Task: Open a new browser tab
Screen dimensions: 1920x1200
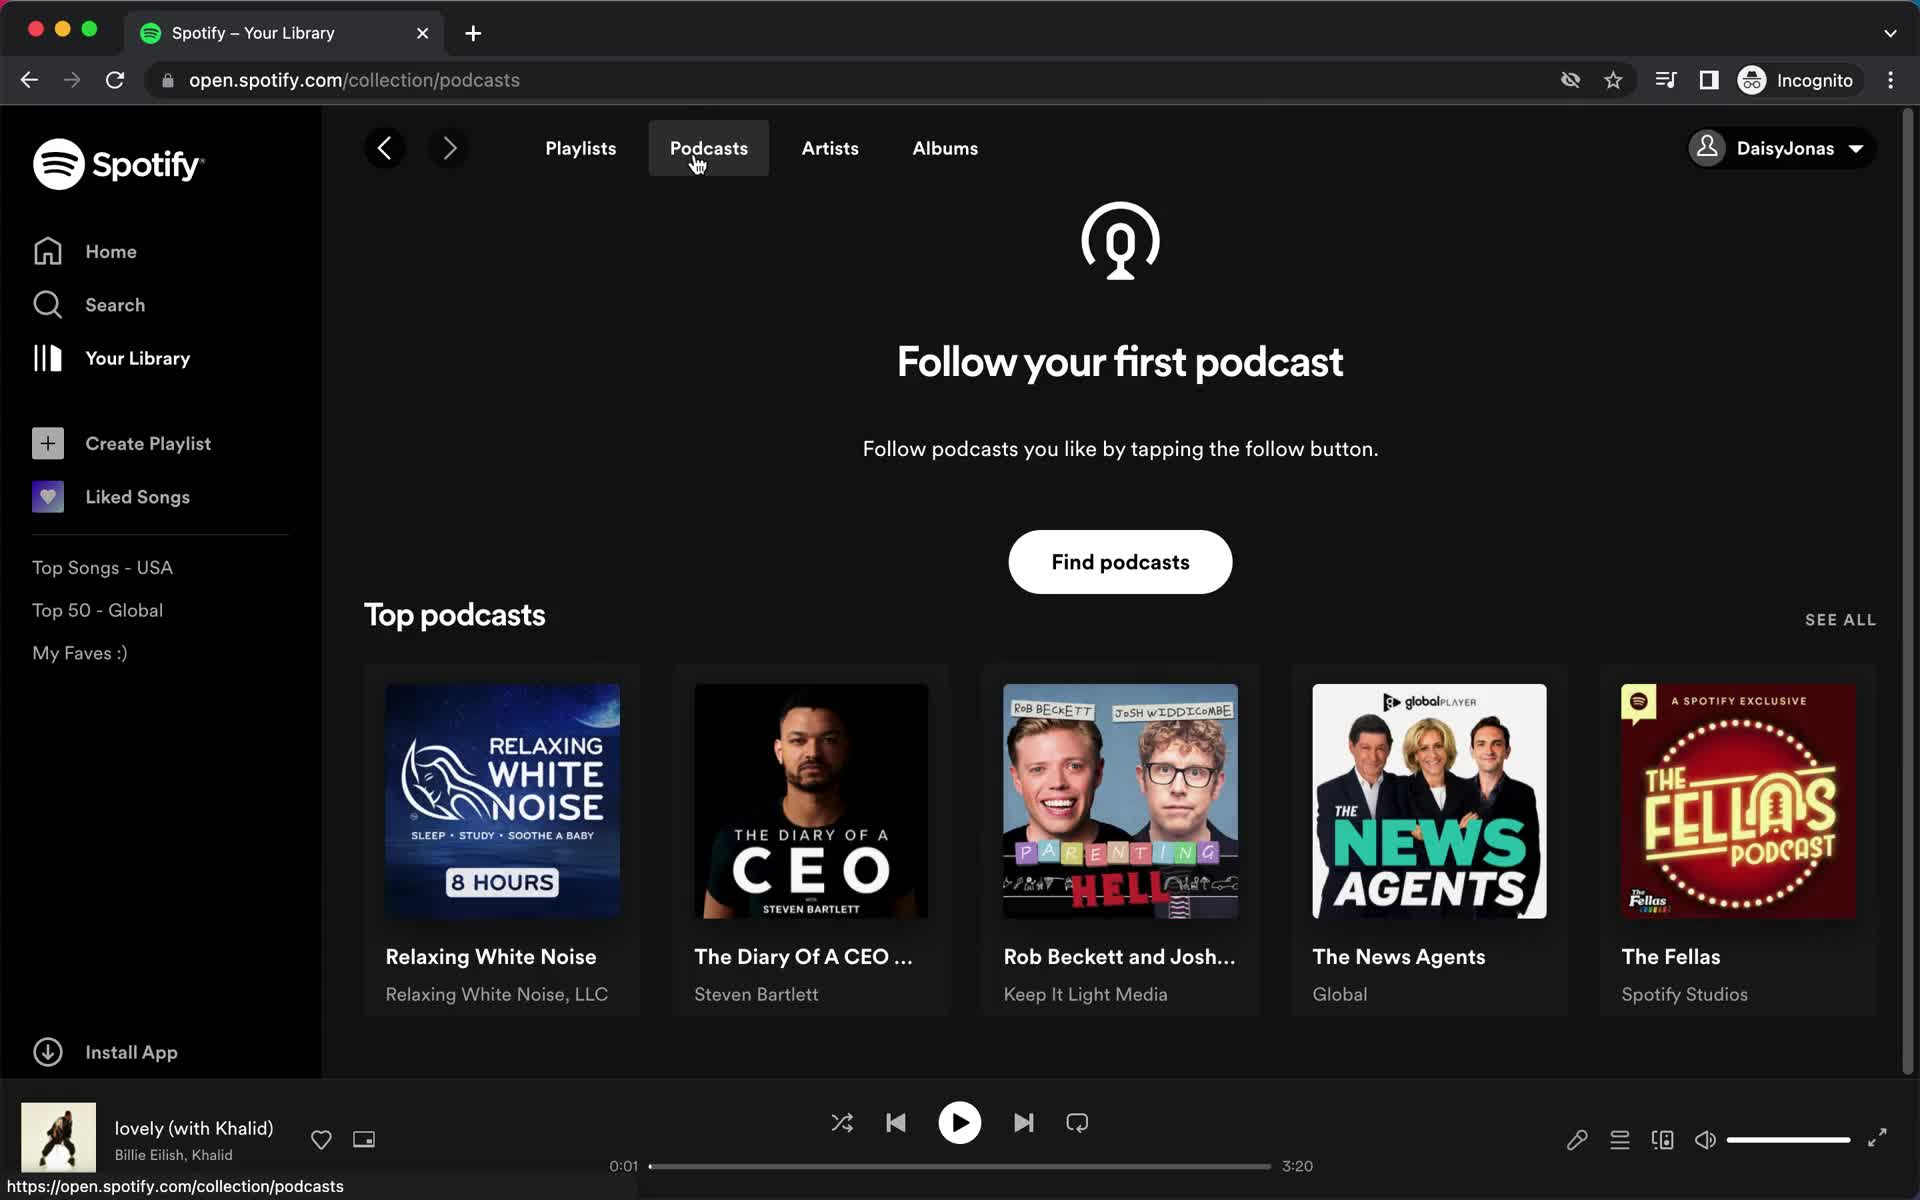Action: click(x=473, y=33)
